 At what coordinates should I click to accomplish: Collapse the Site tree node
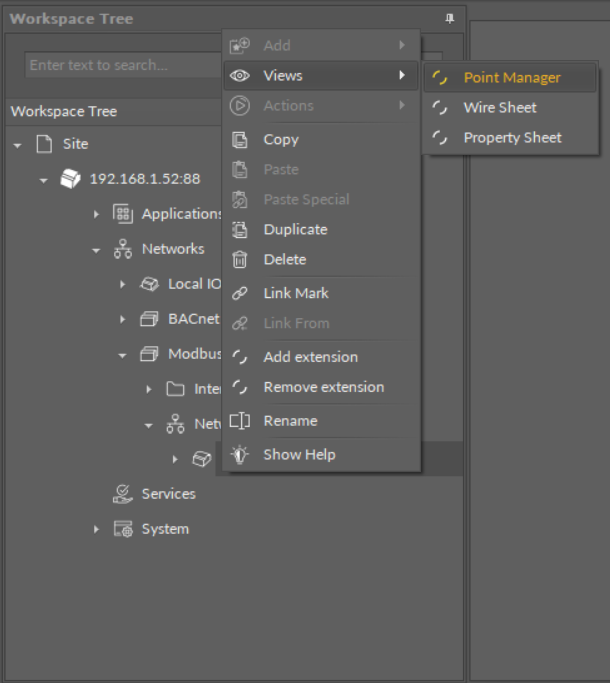point(18,145)
